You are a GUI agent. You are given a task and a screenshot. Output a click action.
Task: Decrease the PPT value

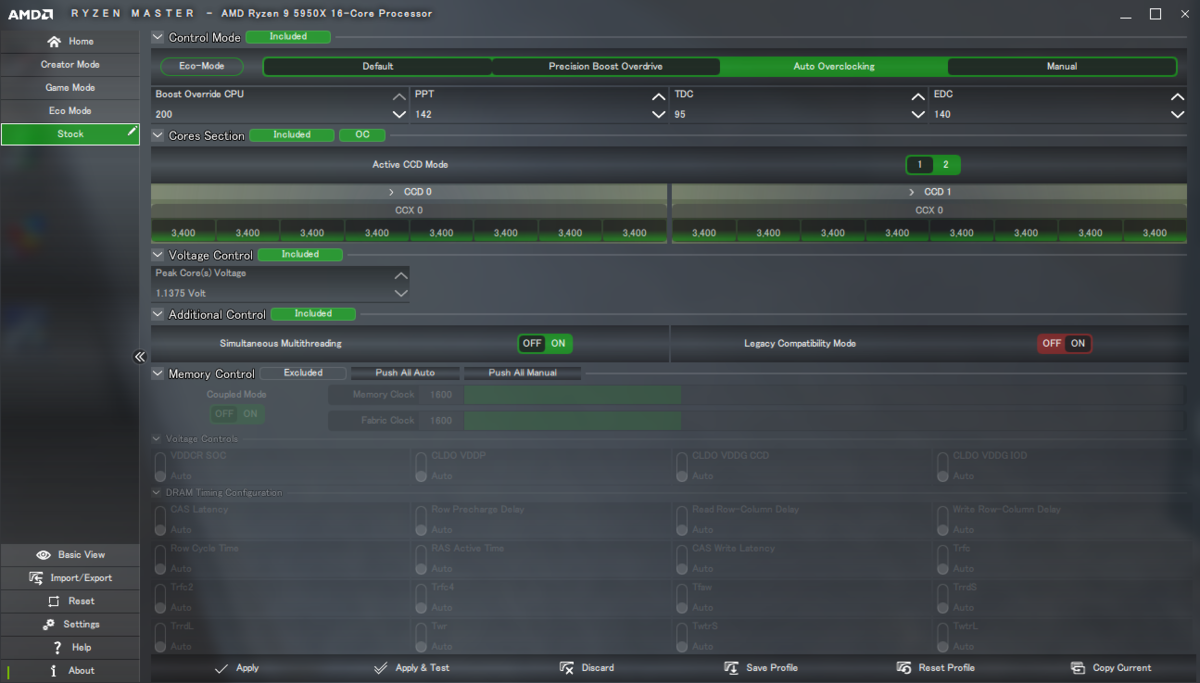(658, 115)
